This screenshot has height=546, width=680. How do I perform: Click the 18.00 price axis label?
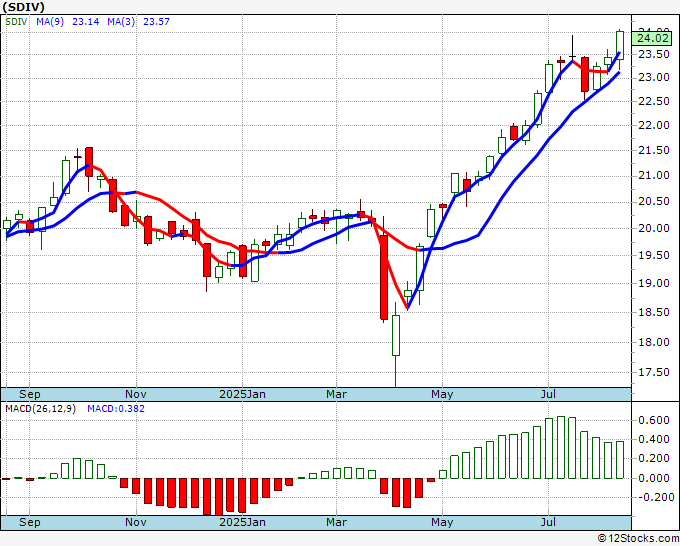[x=654, y=342]
